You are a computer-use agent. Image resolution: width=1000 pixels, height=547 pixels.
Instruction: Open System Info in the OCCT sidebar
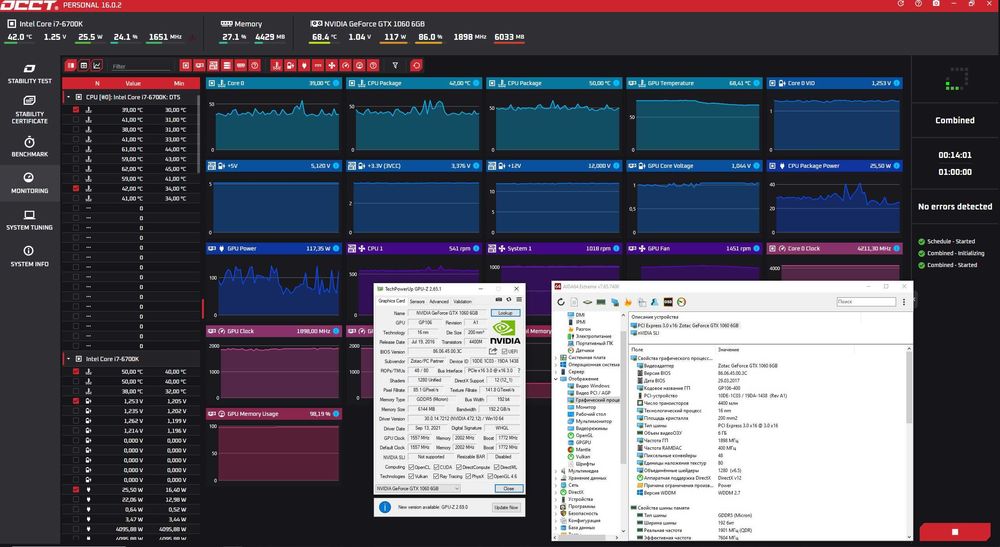29,256
